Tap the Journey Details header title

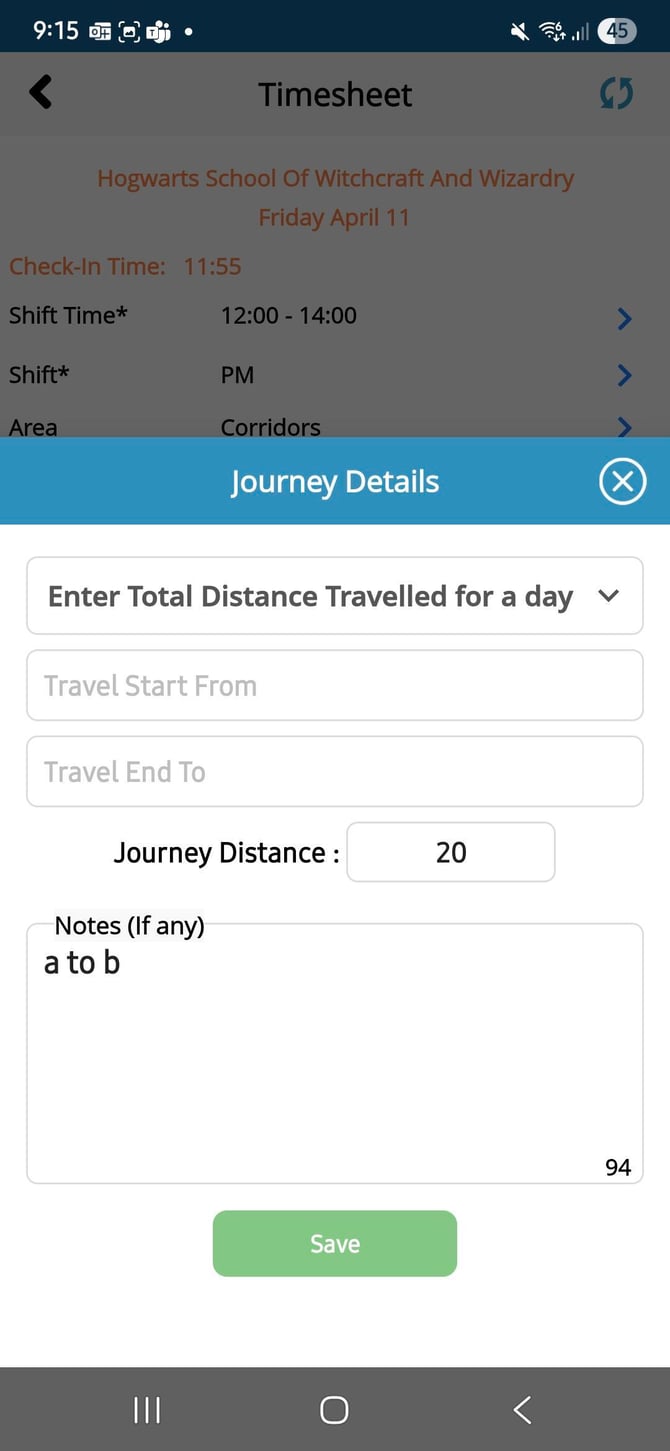pyautogui.click(x=334, y=482)
